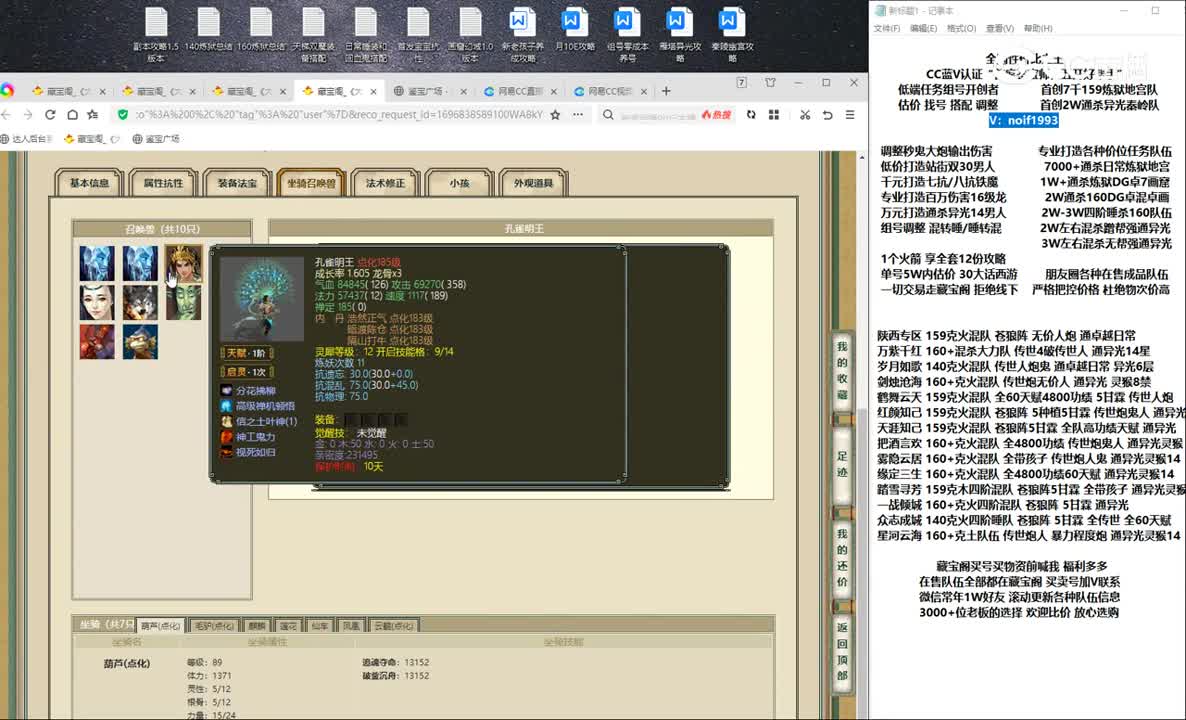Select the 麒麟 mount tab

(257, 625)
